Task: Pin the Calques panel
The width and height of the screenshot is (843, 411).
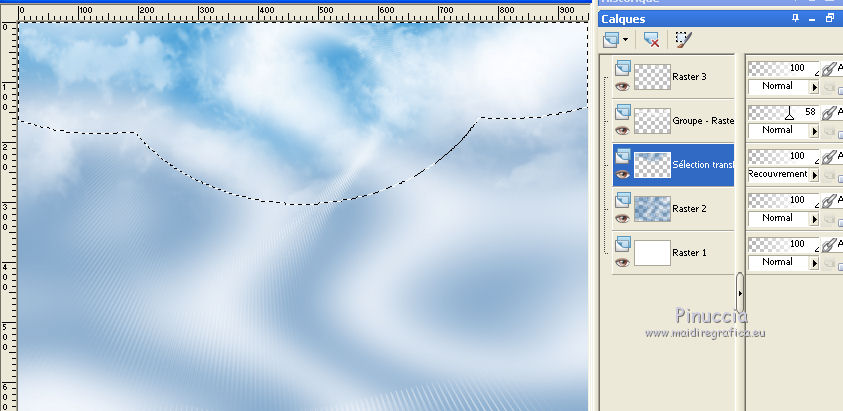Action: pos(796,18)
